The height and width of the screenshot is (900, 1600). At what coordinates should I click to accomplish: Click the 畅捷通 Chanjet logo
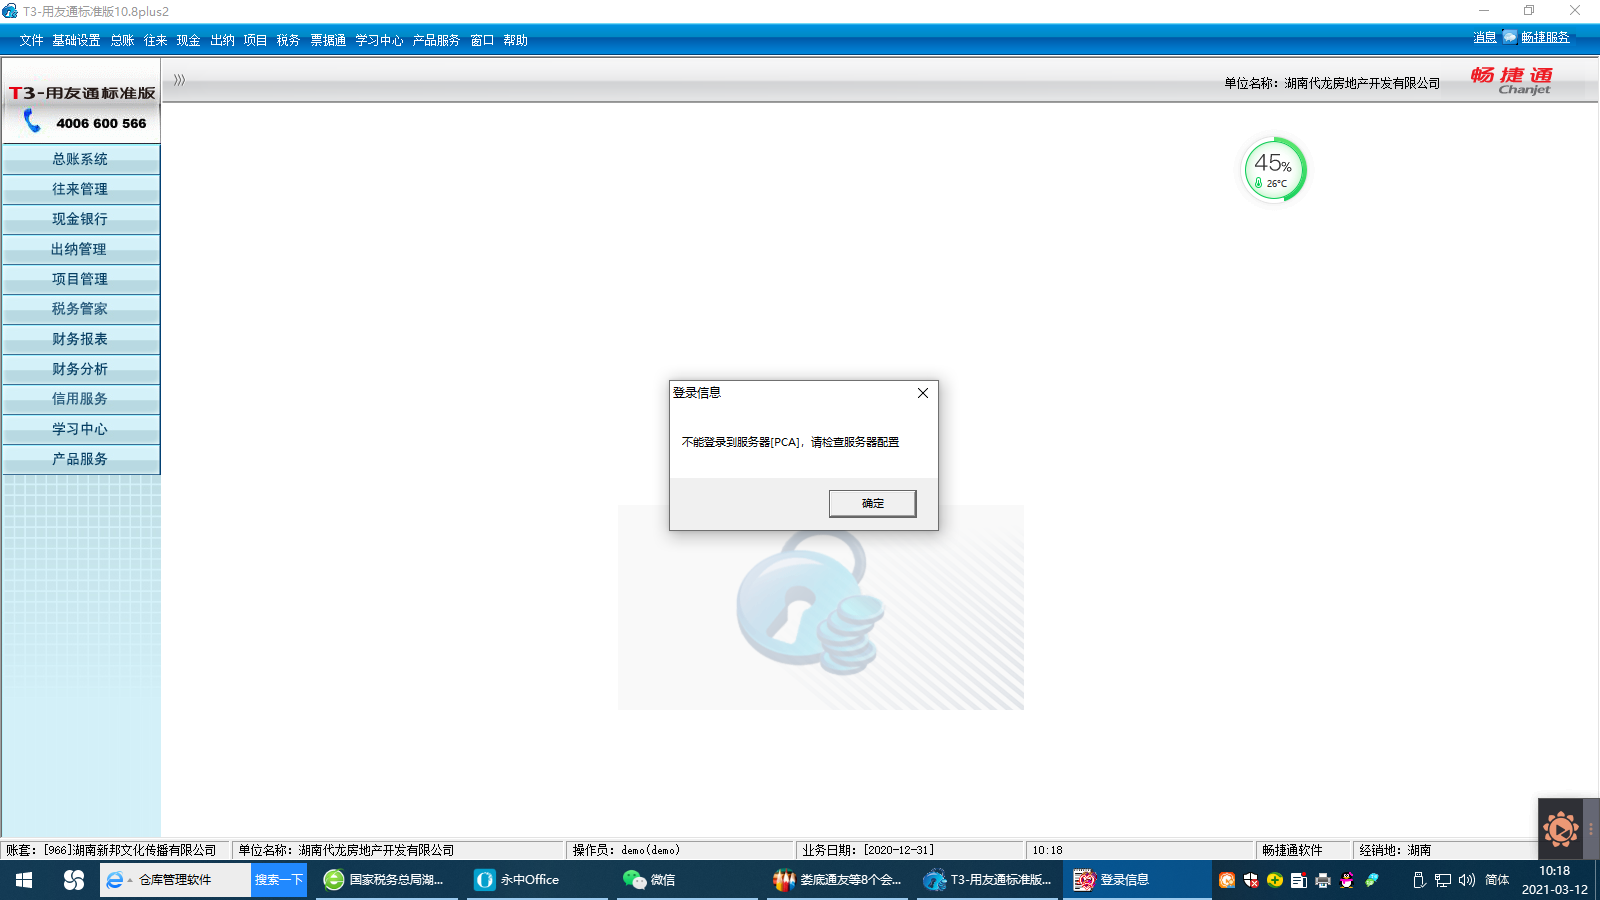1512,80
